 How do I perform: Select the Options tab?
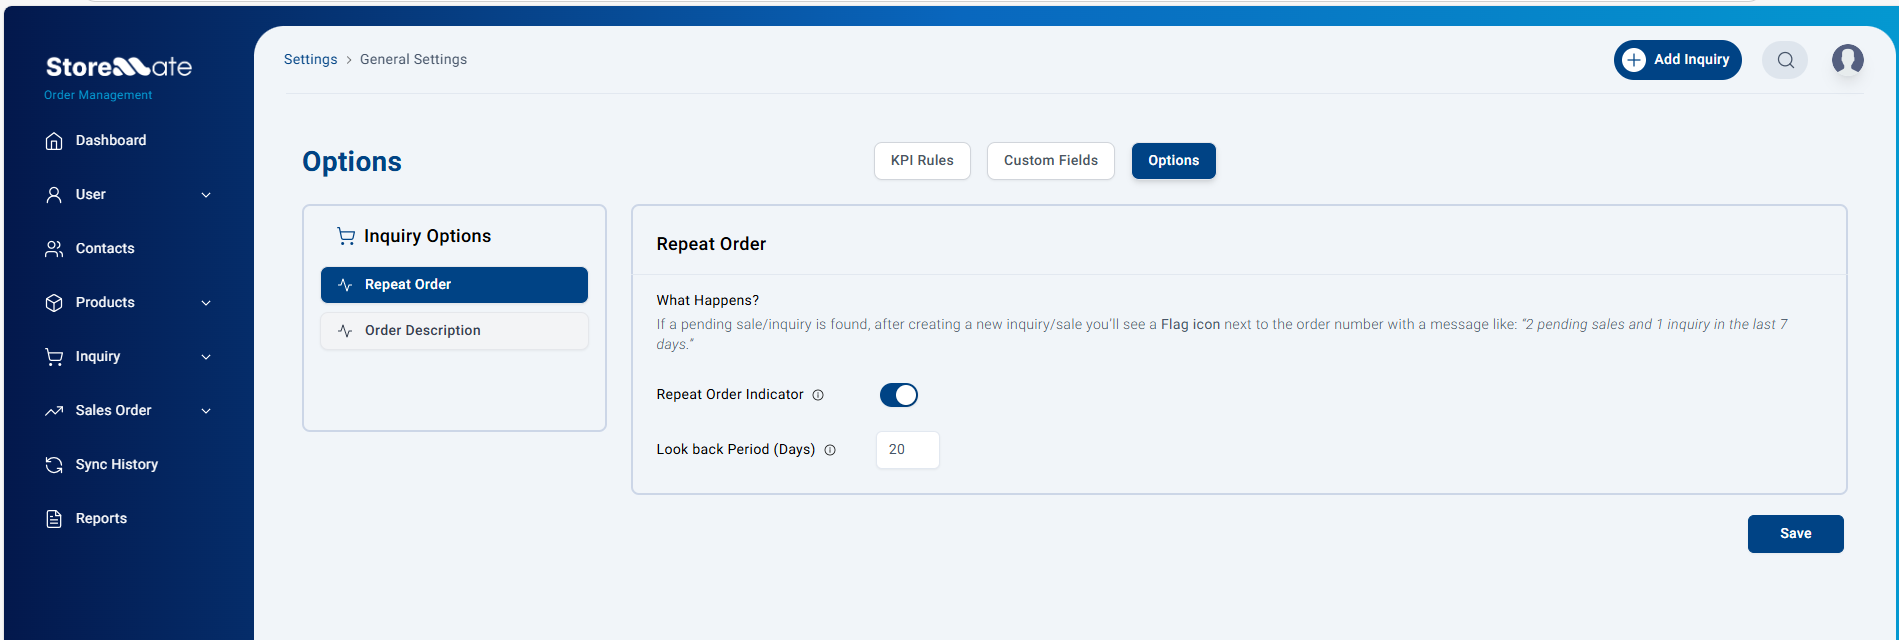pos(1173,161)
